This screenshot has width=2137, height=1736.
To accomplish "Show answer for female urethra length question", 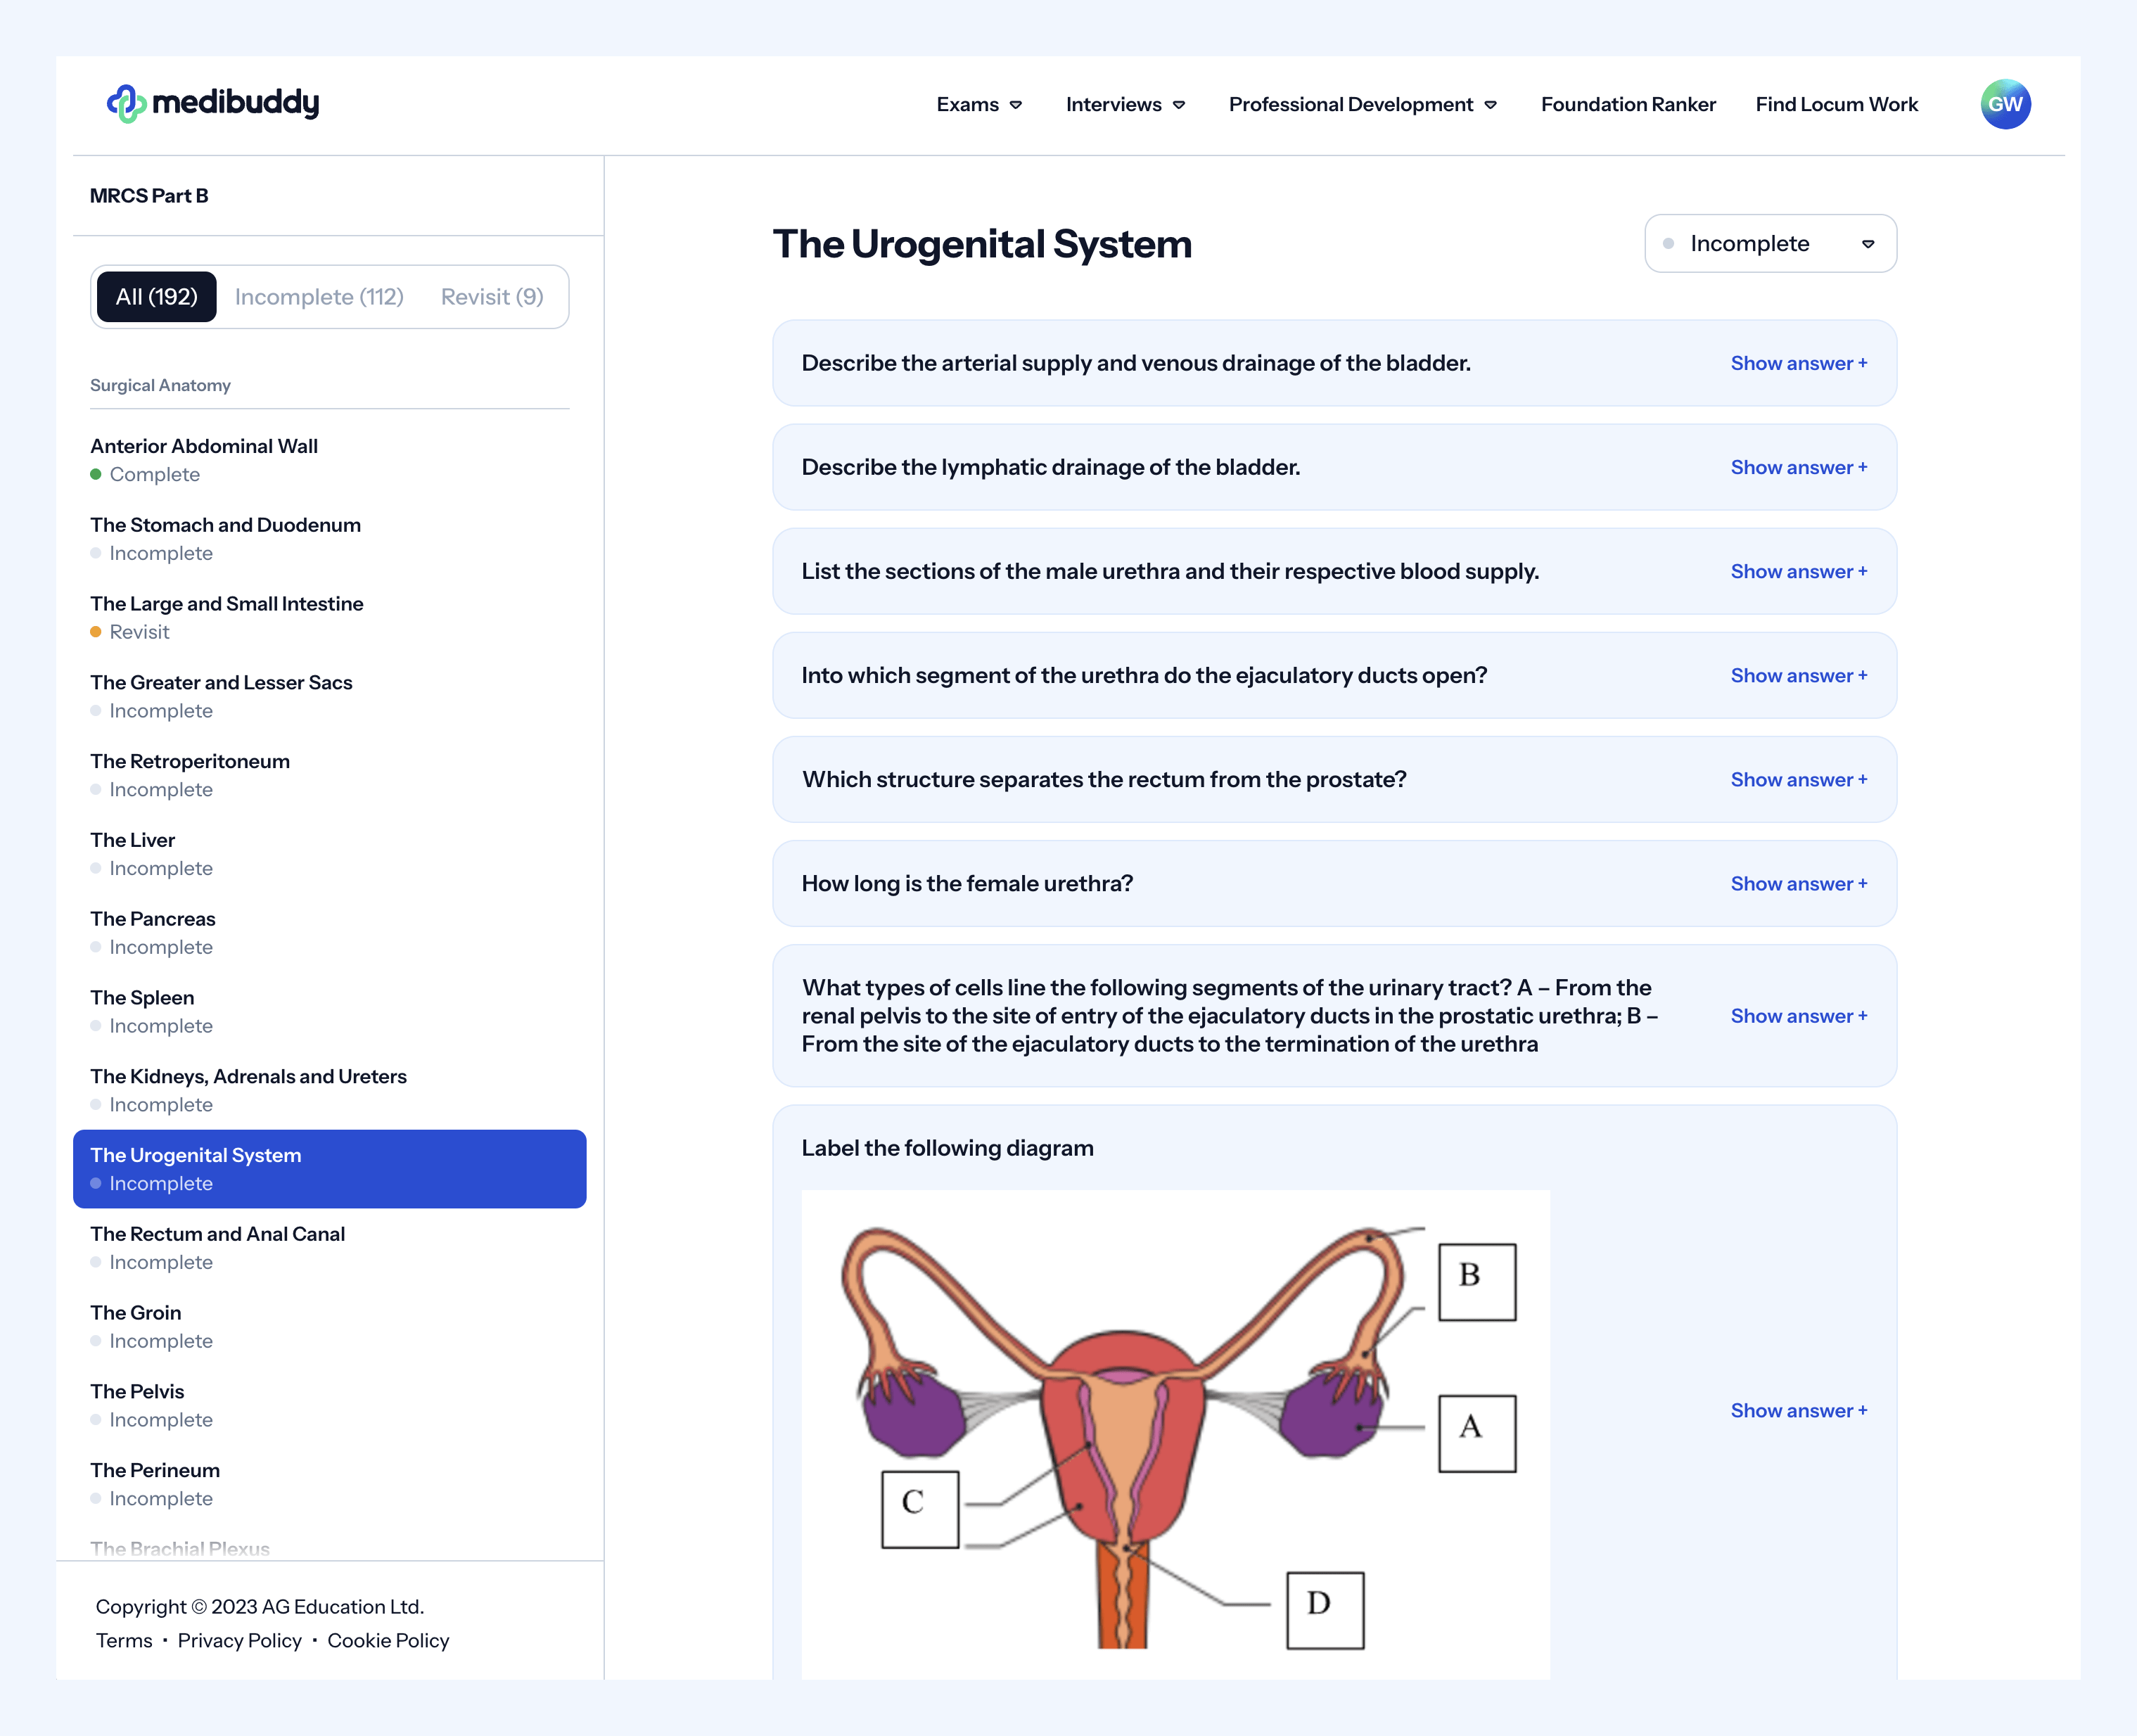I will click(1799, 883).
